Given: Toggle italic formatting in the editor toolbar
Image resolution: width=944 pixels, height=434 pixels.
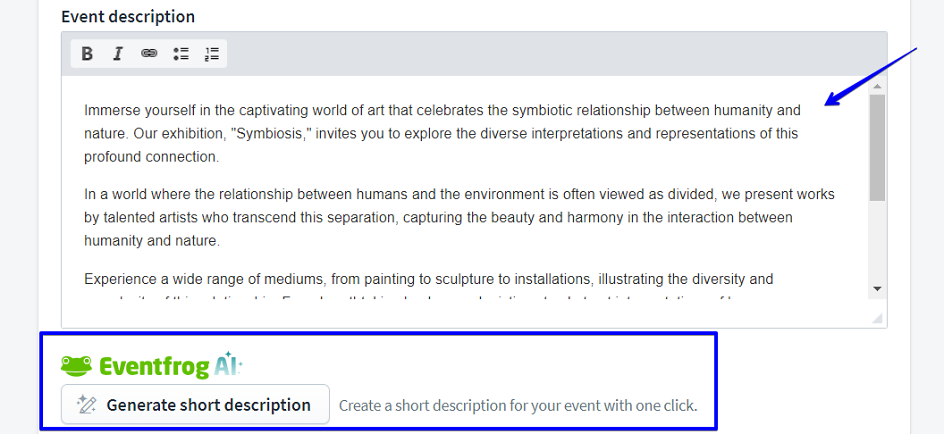Looking at the screenshot, I should point(118,54).
